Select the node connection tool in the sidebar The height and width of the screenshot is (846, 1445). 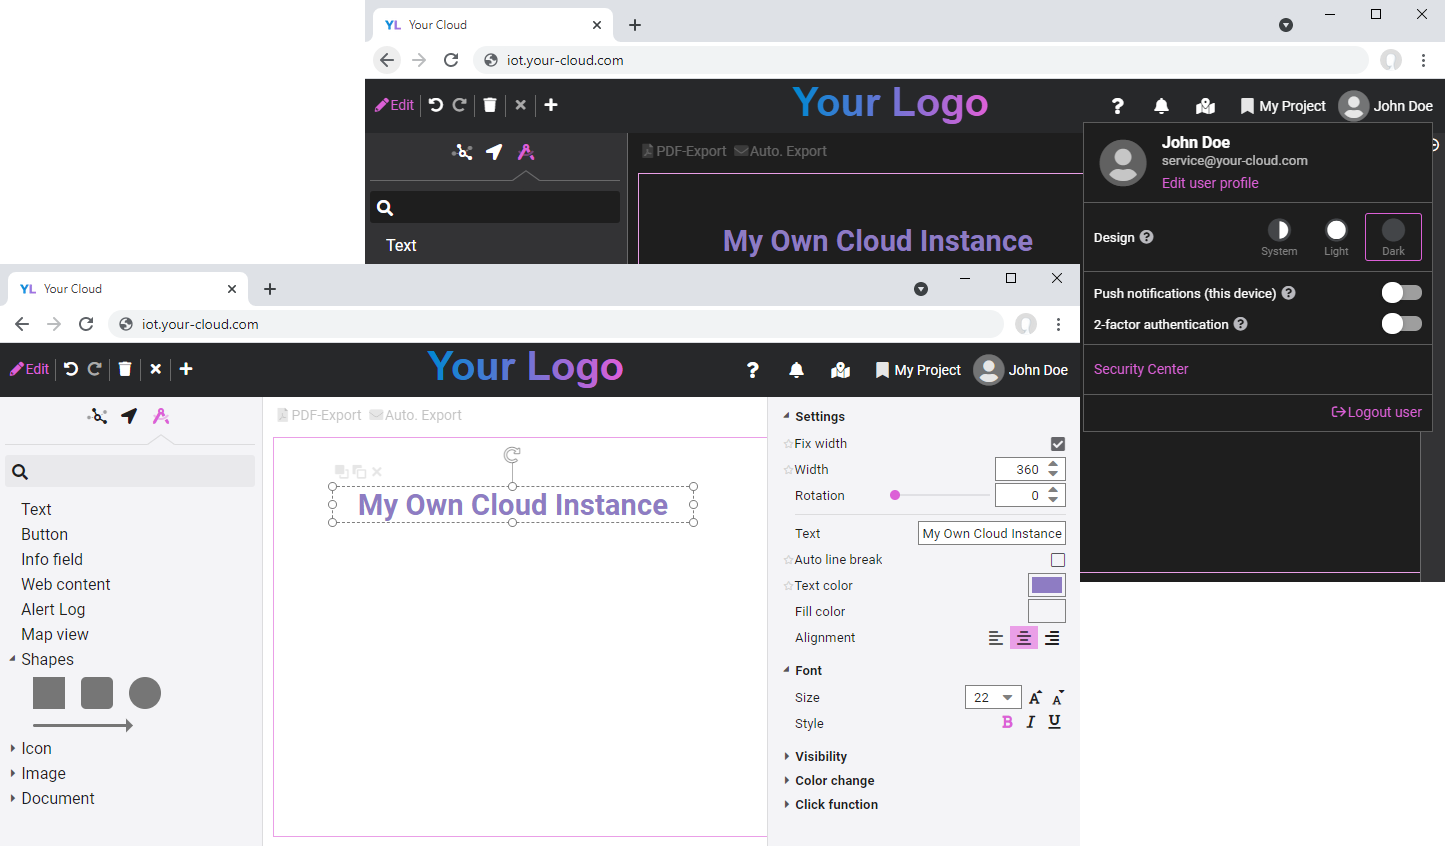point(97,415)
